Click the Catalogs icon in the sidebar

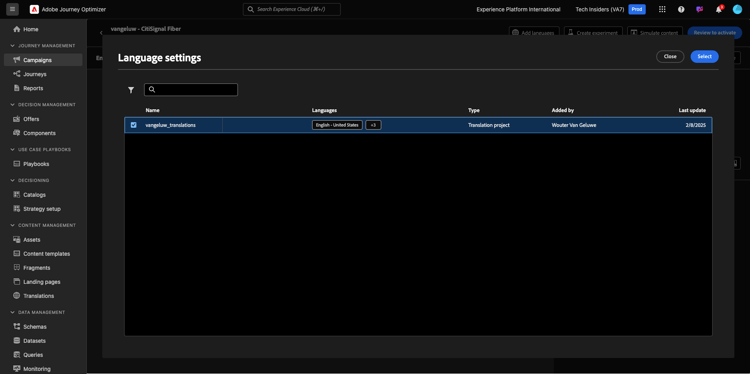click(17, 195)
